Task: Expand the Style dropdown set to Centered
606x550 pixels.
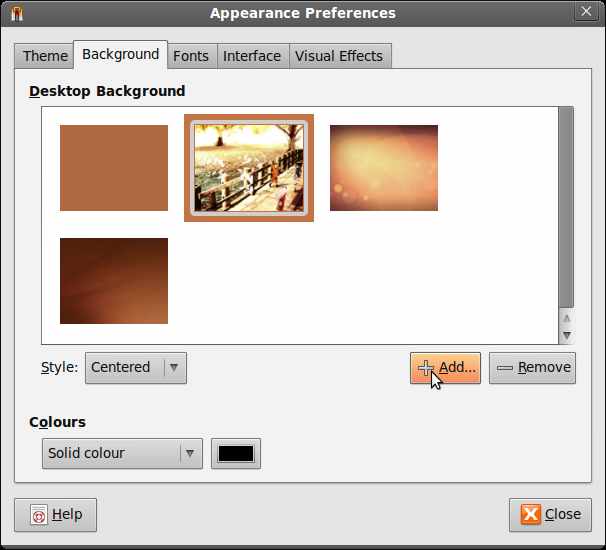Action: 136,367
